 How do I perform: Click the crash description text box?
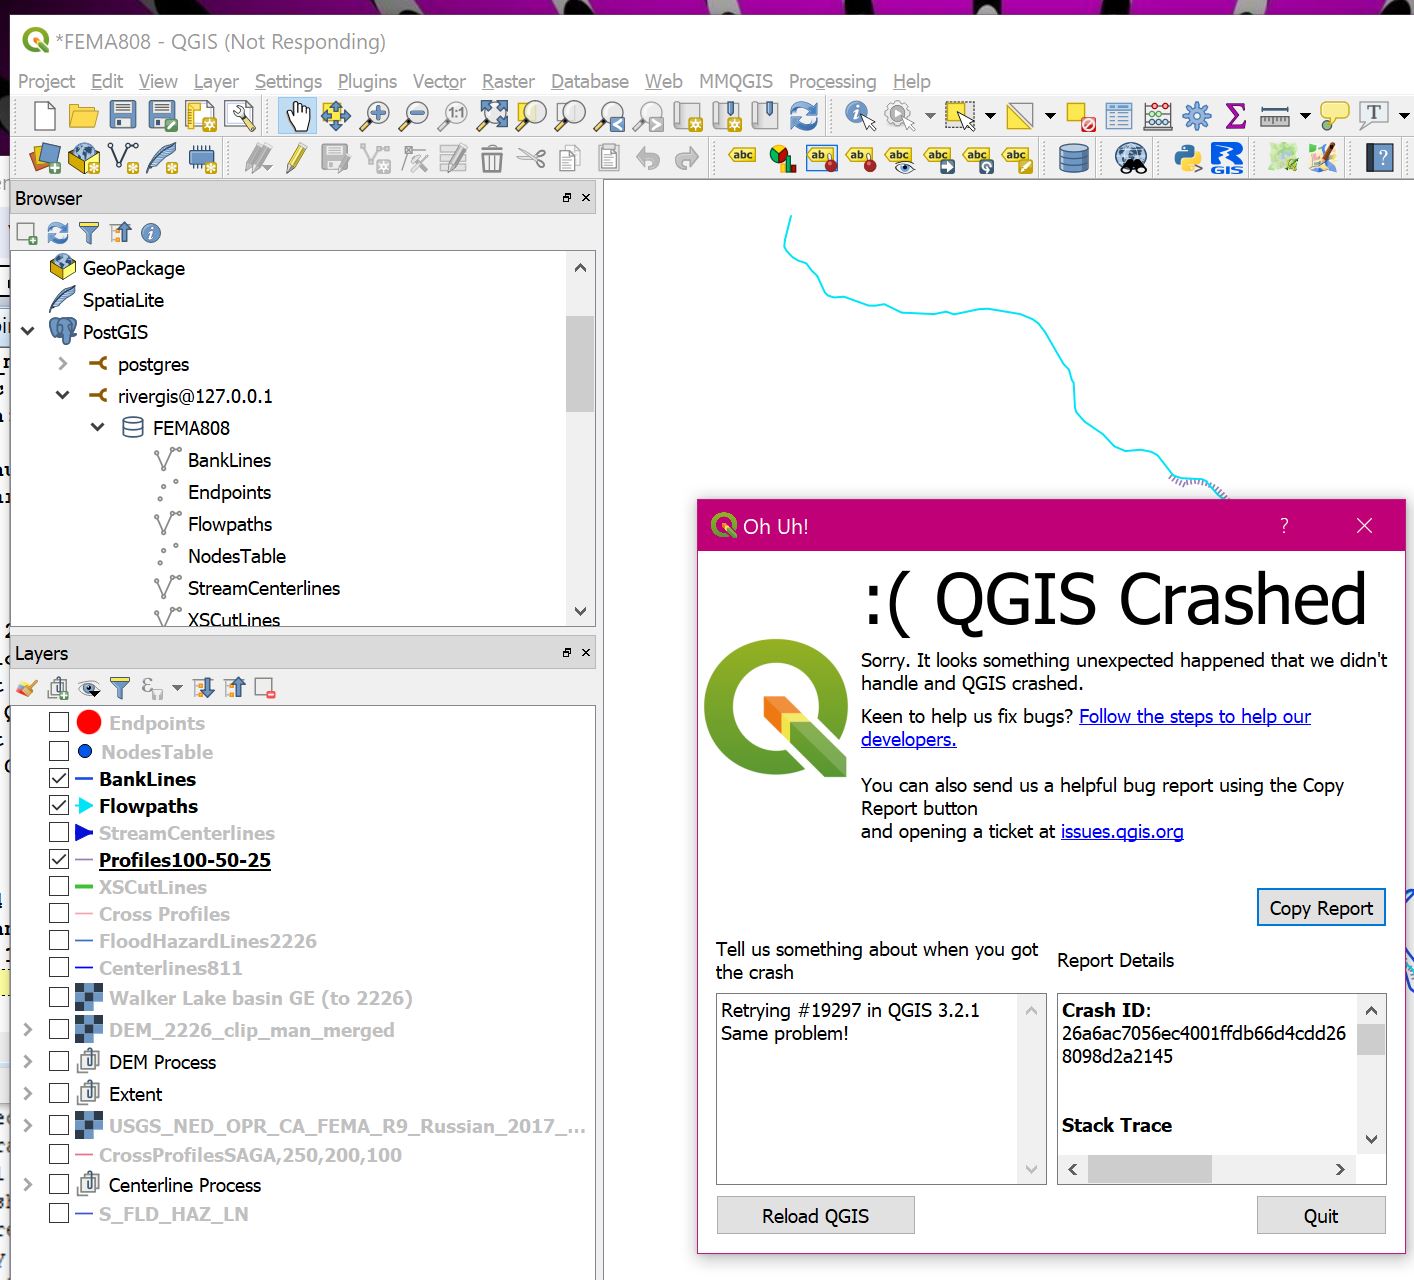tap(870, 1090)
